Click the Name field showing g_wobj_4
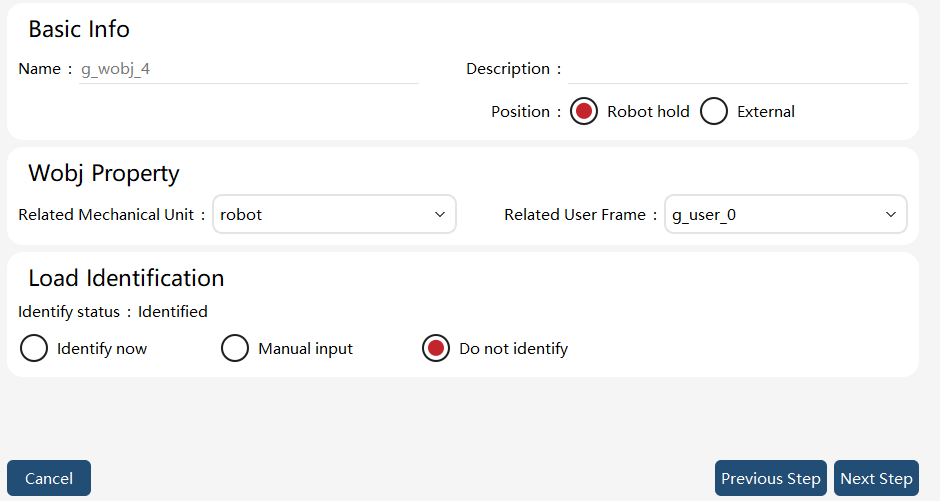 tap(249, 70)
